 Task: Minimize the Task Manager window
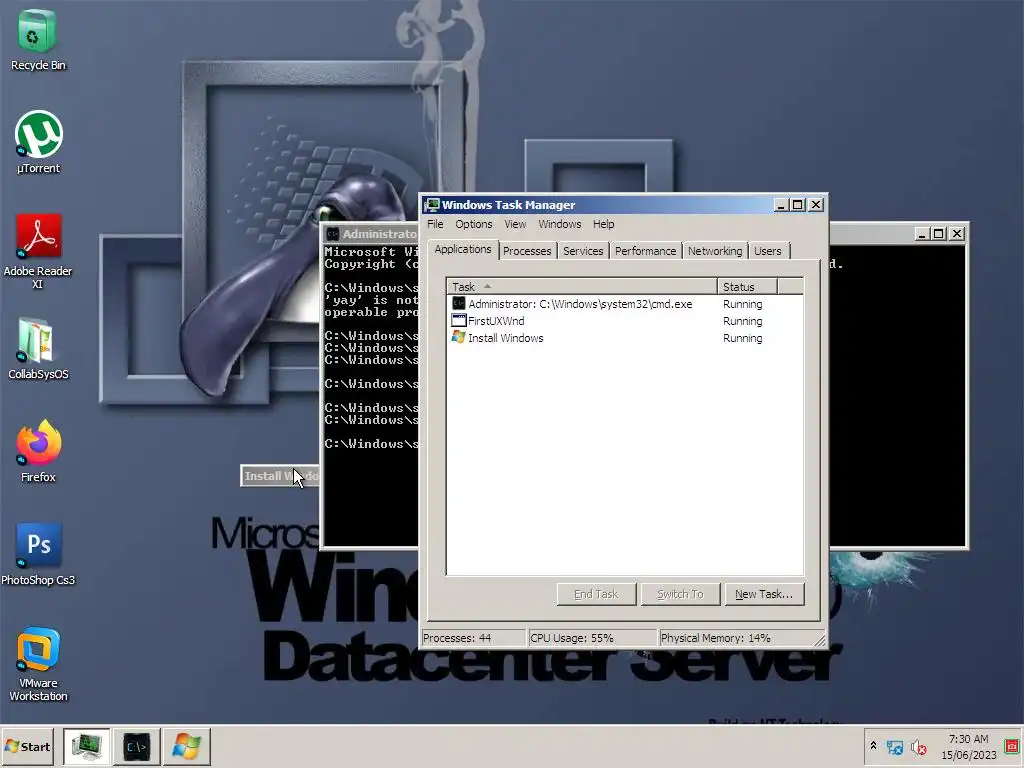pyautogui.click(x=780, y=205)
